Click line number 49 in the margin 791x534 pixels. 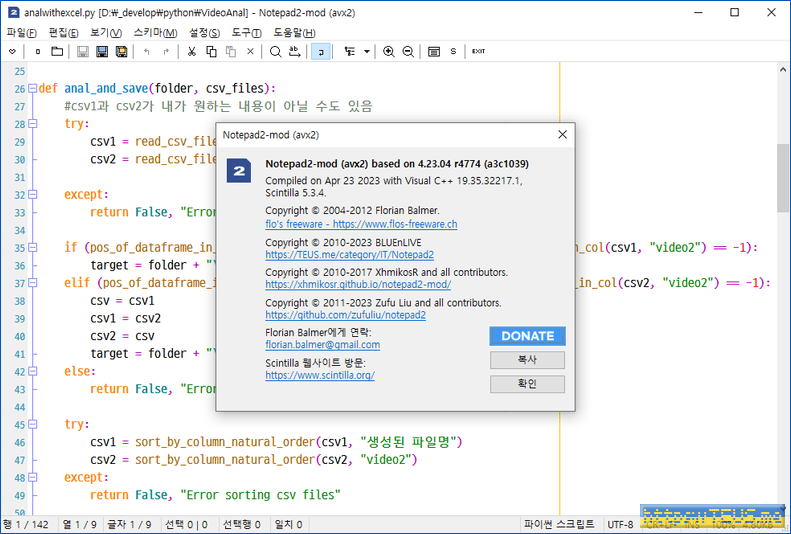[x=20, y=496]
